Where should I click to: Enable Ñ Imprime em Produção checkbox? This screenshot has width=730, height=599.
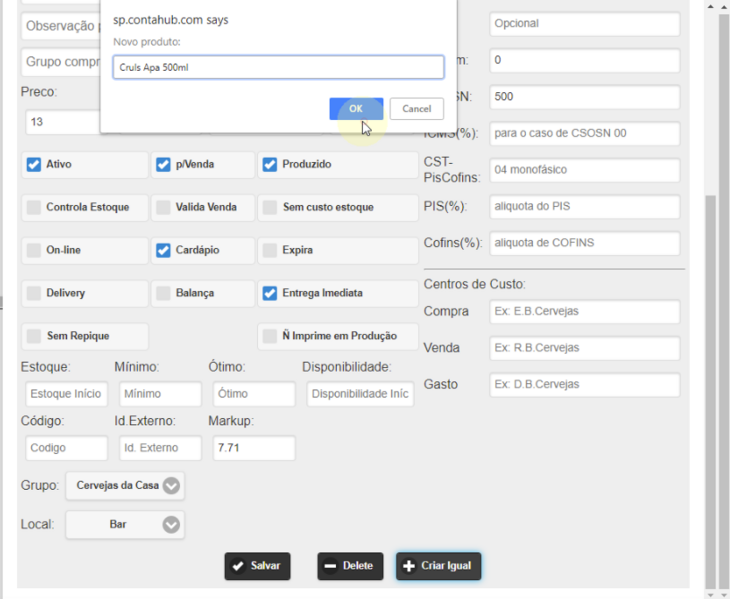pyautogui.click(x=270, y=336)
